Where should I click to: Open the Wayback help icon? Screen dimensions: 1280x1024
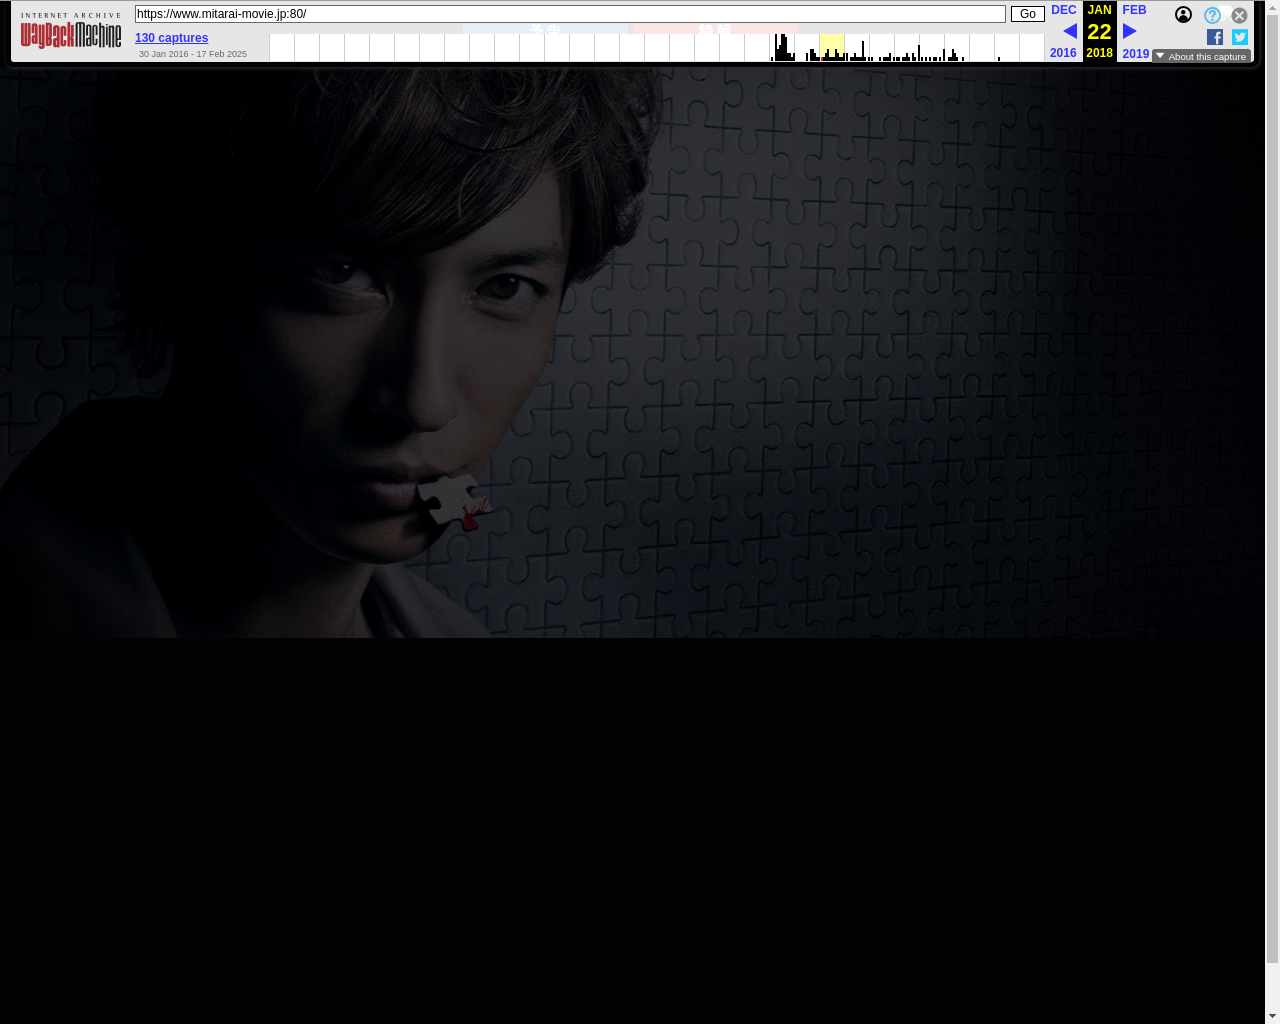(1212, 15)
